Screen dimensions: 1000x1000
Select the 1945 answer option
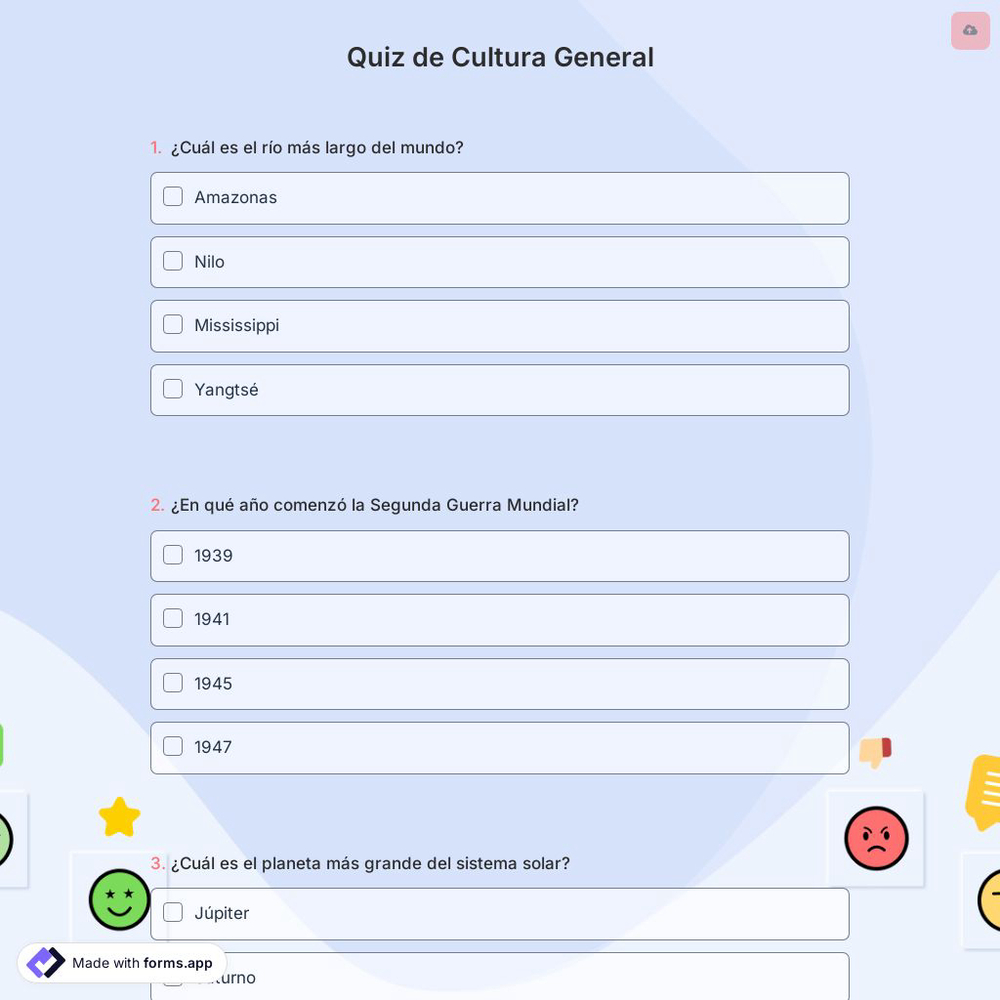coord(500,684)
